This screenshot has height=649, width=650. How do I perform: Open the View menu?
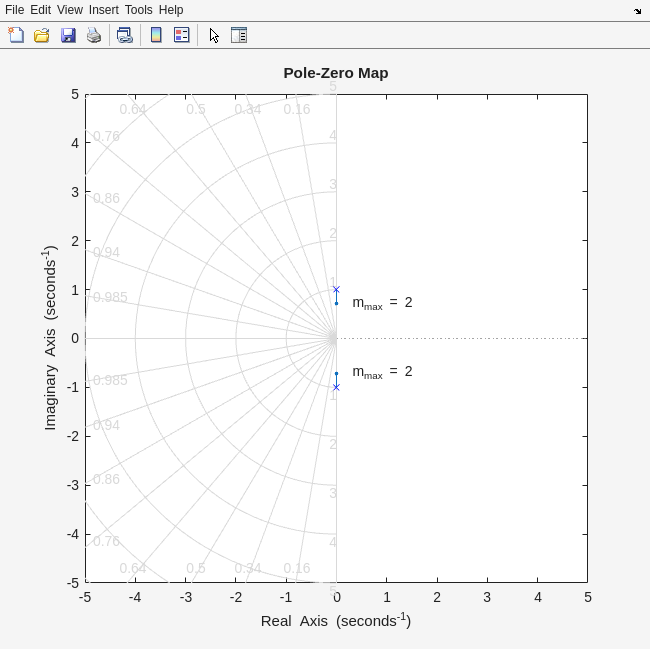click(70, 10)
